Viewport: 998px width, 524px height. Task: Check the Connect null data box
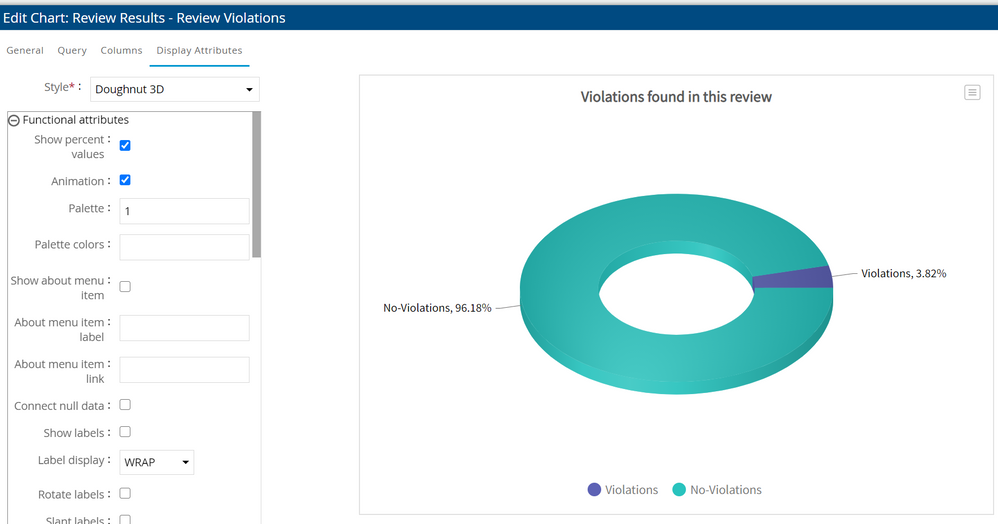[x=125, y=405]
